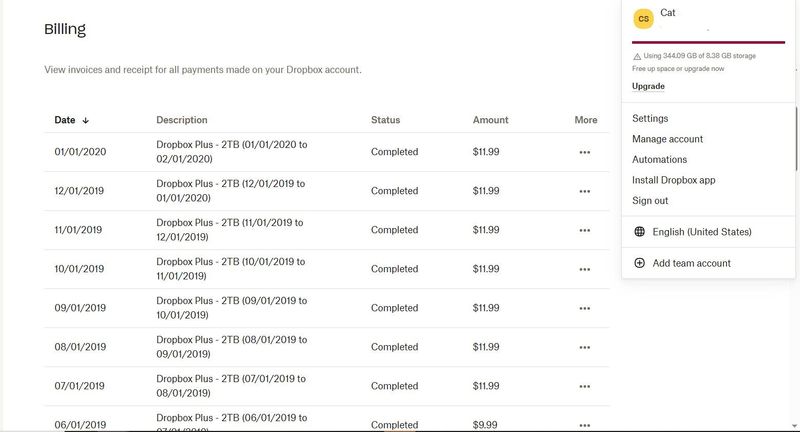Click the account menu scrollbar
The height and width of the screenshot is (432, 800).
[x=796, y=139]
